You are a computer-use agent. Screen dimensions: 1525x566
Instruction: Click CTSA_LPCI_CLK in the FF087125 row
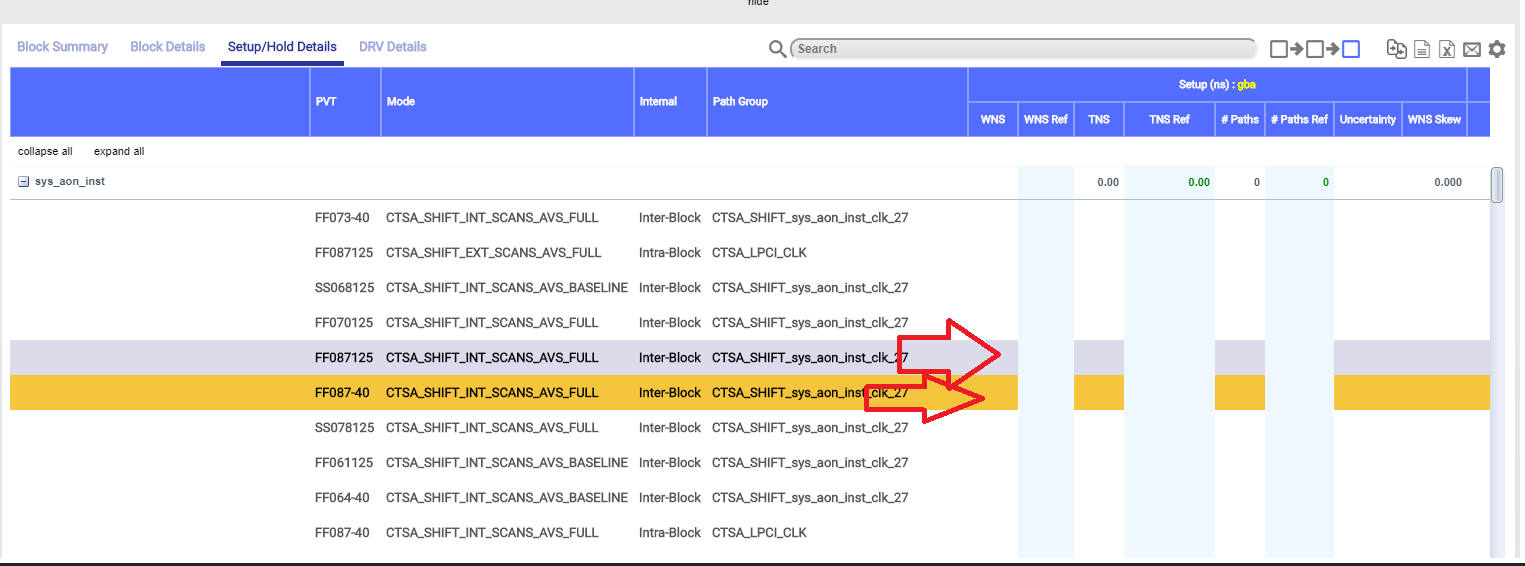pos(759,253)
